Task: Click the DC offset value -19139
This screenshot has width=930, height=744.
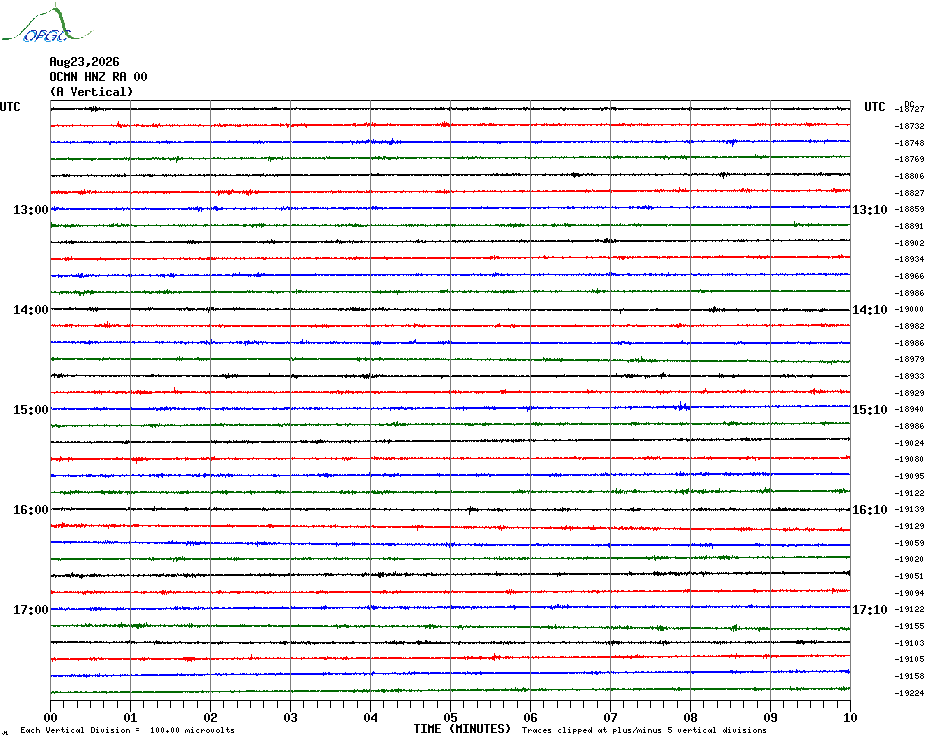Action: pyautogui.click(x=909, y=510)
